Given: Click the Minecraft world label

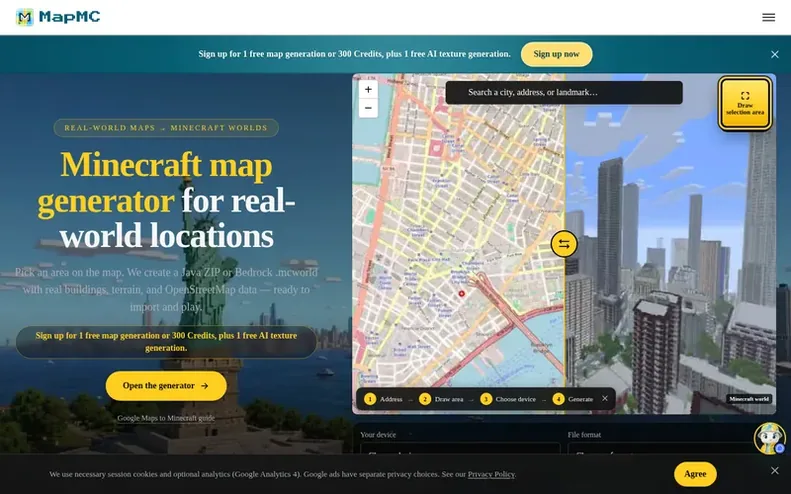Looking at the screenshot, I should click(749, 399).
